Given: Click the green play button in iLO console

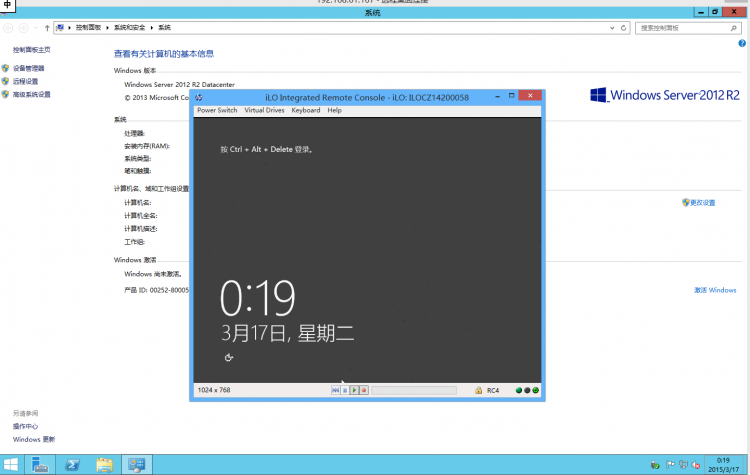Looking at the screenshot, I should click(x=354, y=390).
